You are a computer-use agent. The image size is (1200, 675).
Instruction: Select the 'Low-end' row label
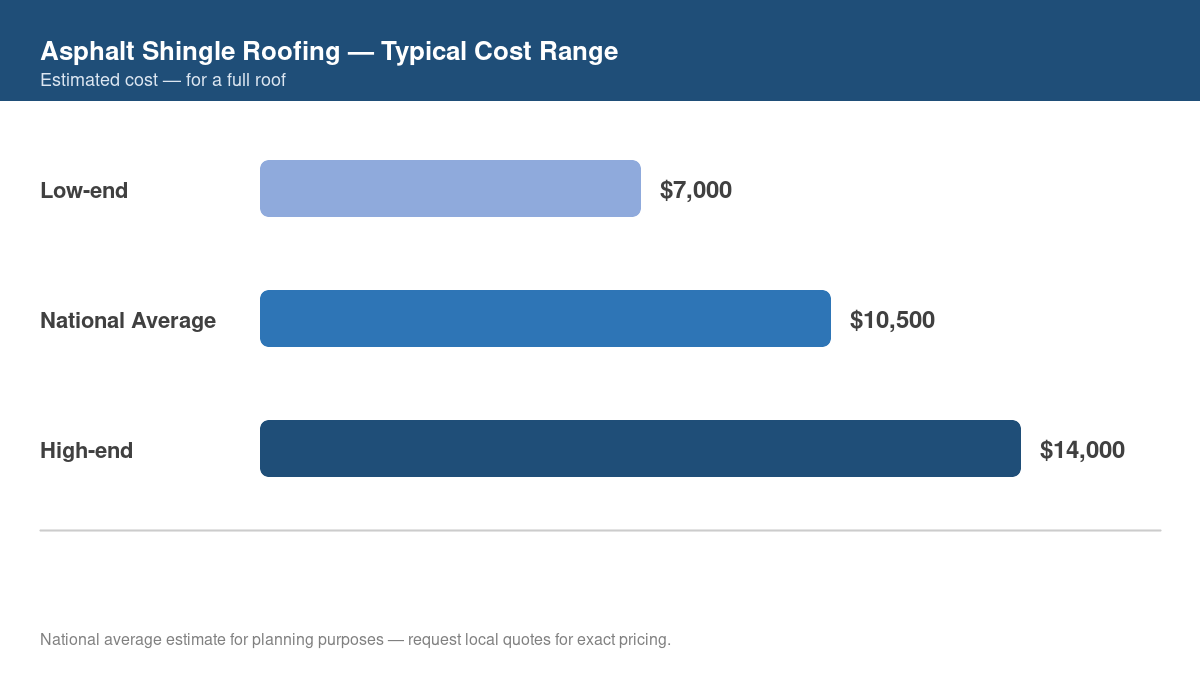(x=84, y=190)
